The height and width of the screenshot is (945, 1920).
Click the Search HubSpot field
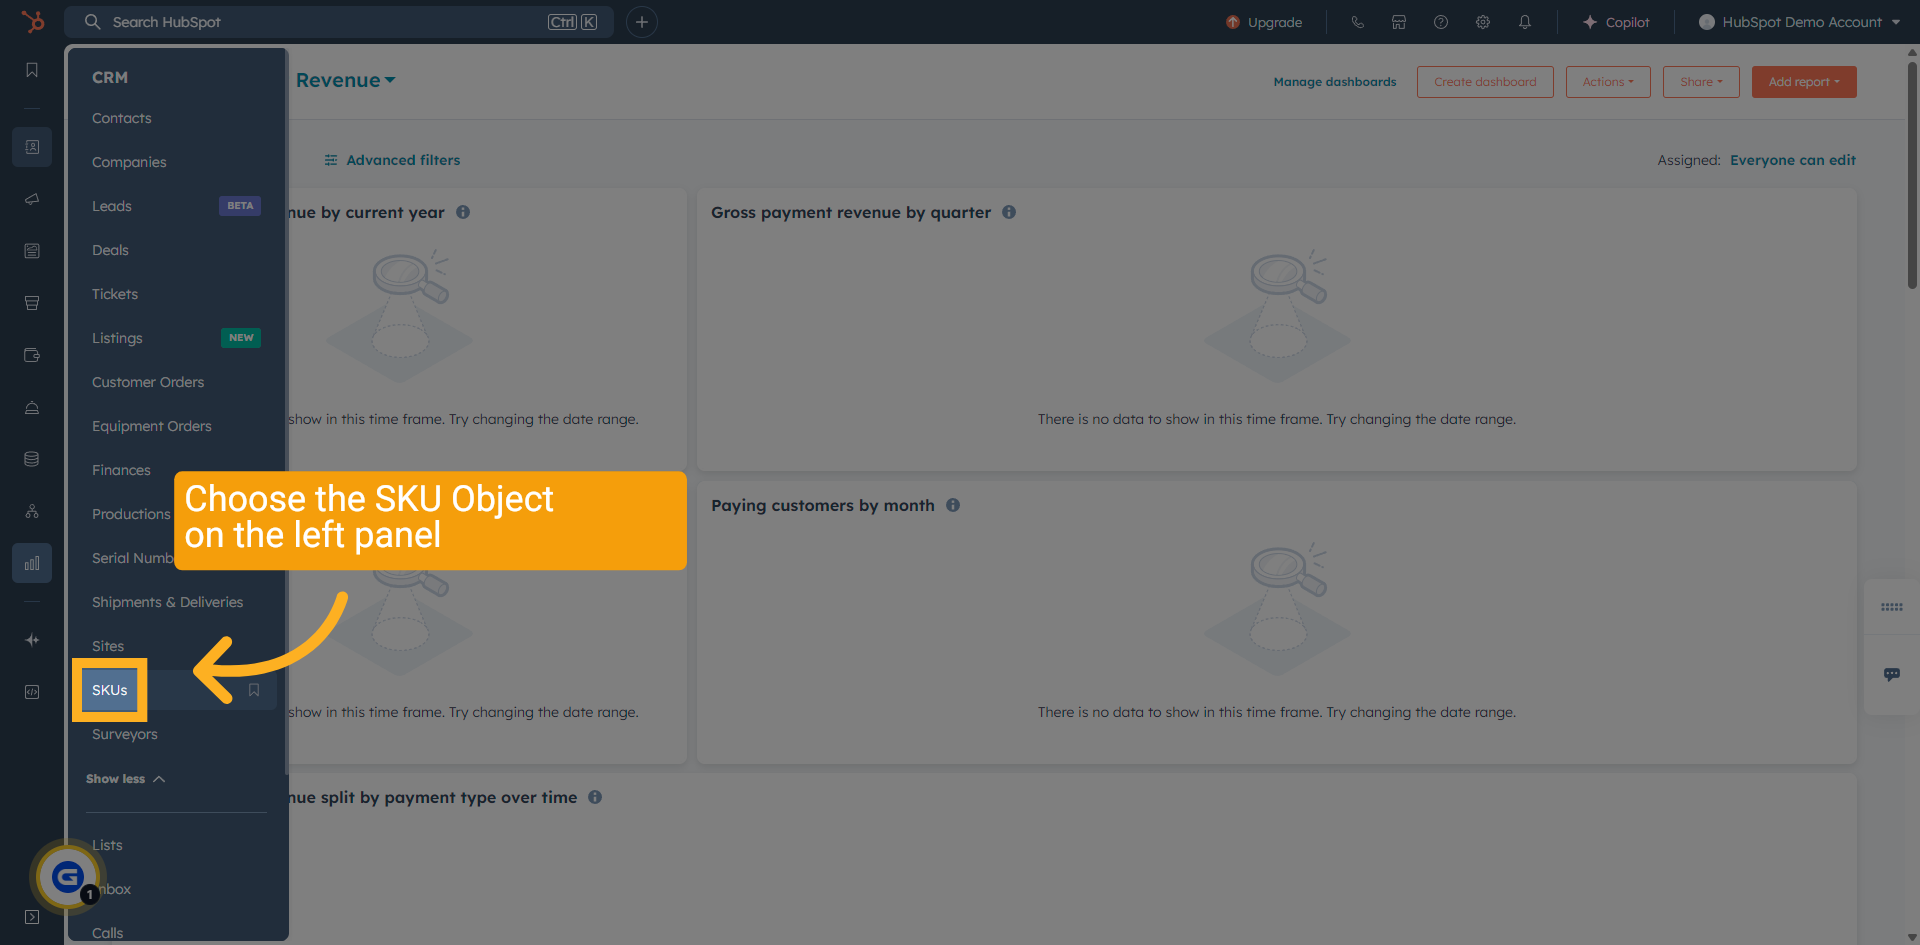coord(339,22)
